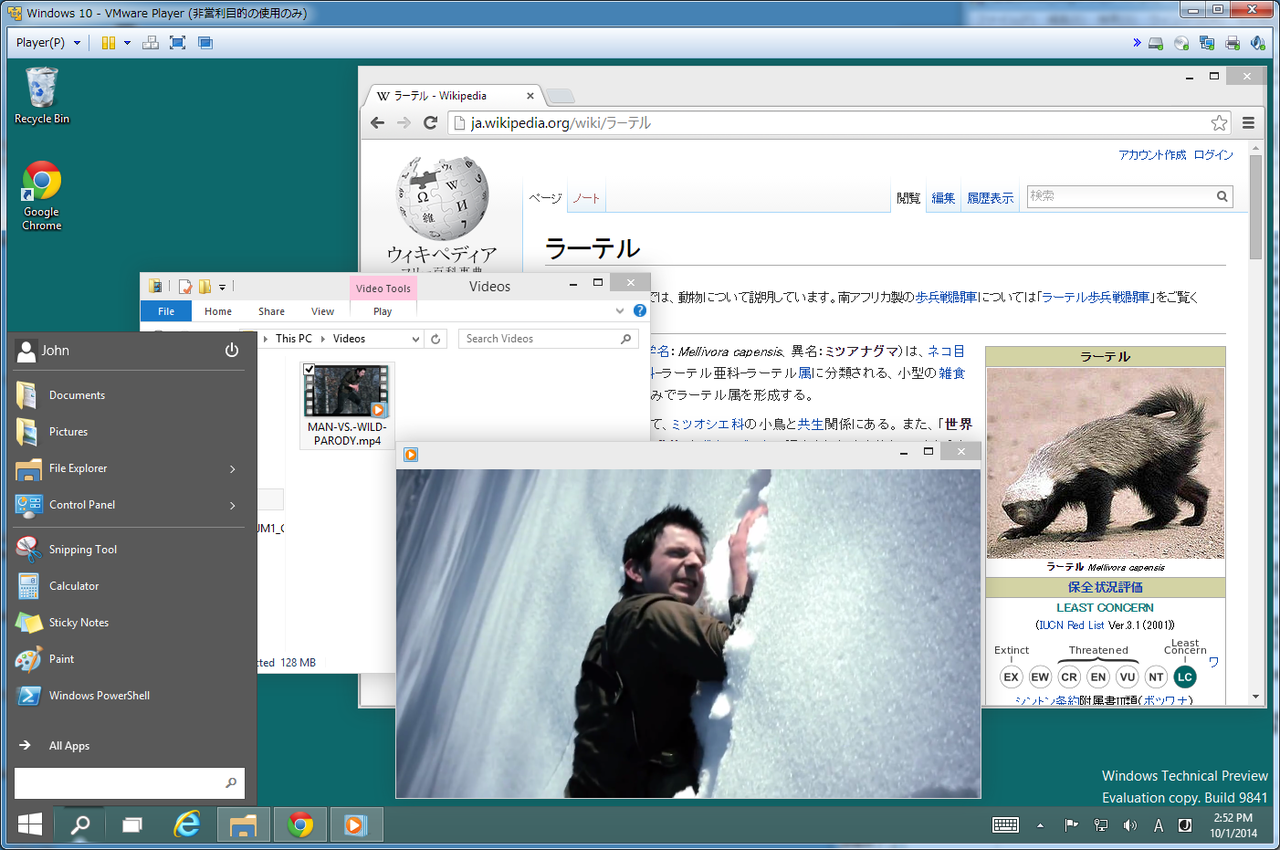The image size is (1280, 850).
Task: Open Internet Explorer from taskbar
Action: [187, 825]
